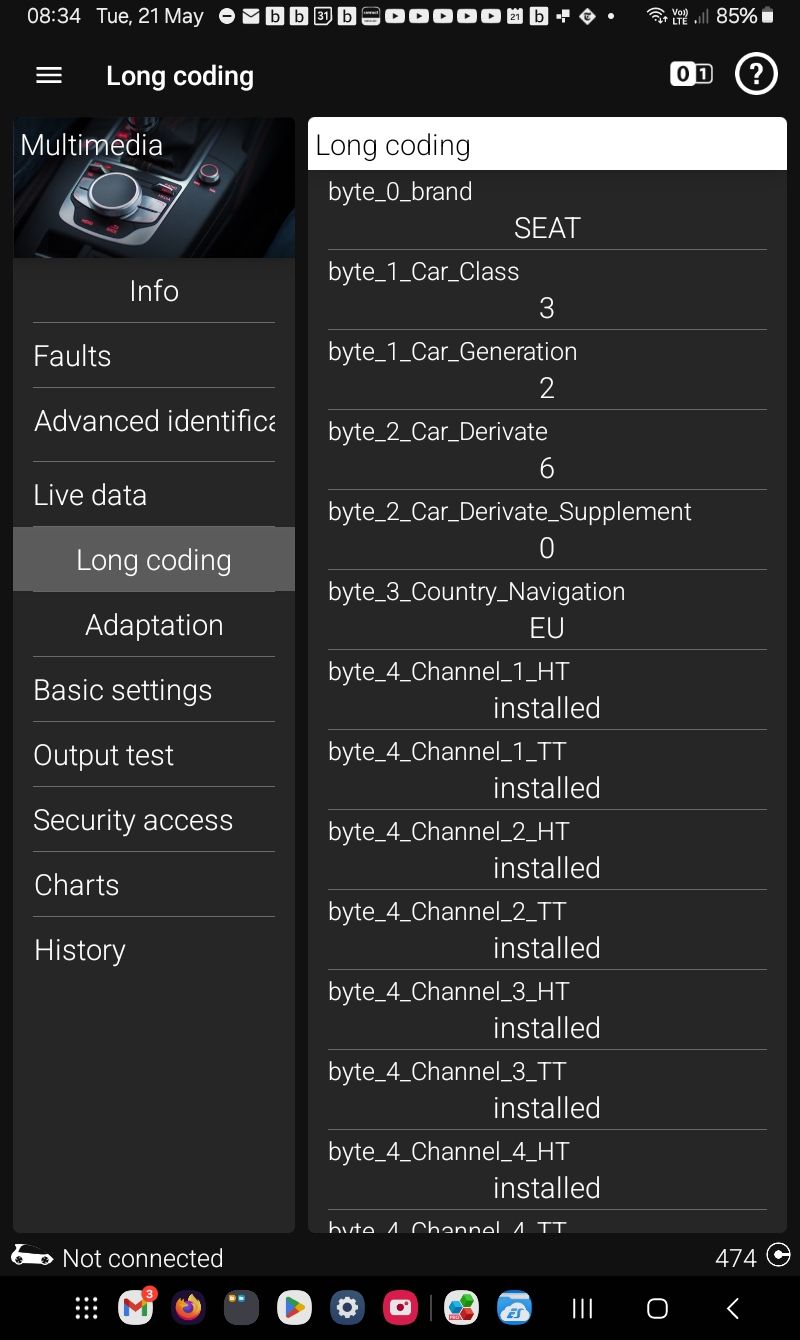Open the help question mark icon

(756, 75)
